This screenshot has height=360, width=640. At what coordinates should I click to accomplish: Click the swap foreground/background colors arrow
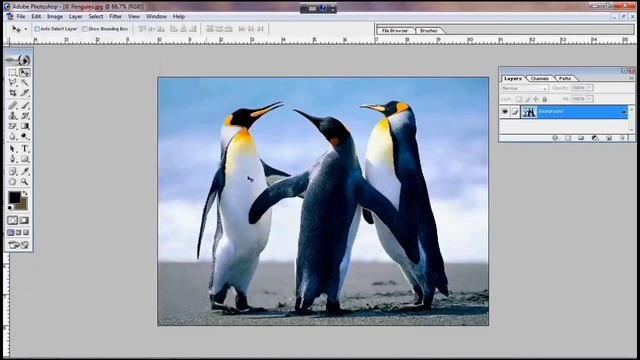click(x=25, y=193)
